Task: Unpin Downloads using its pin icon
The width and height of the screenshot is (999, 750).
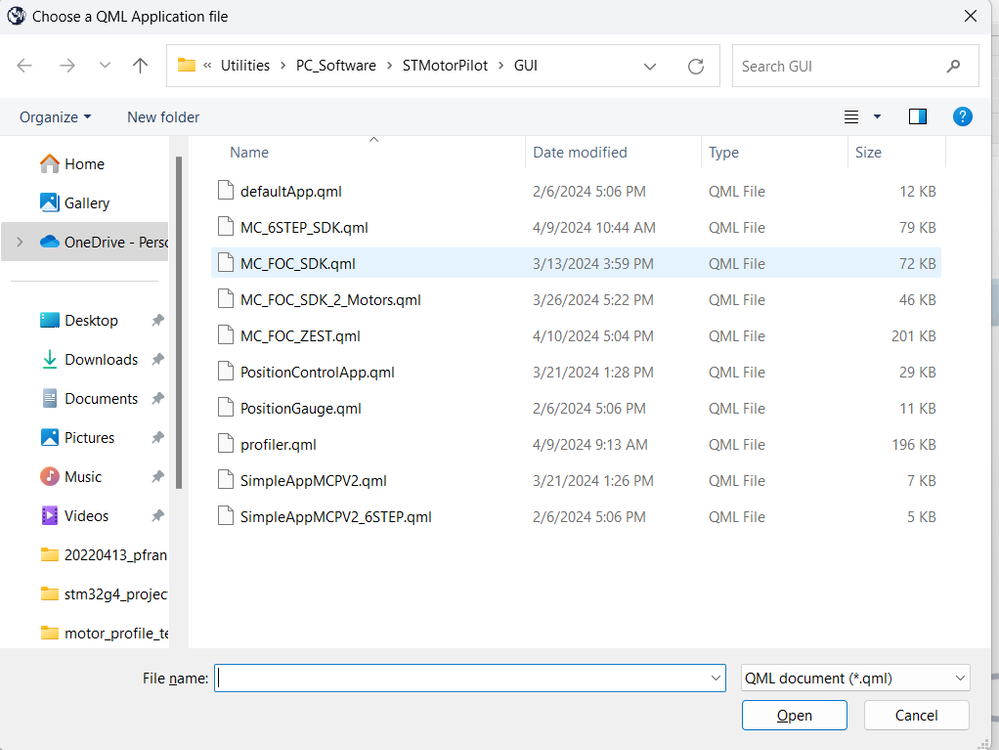Action: (158, 359)
